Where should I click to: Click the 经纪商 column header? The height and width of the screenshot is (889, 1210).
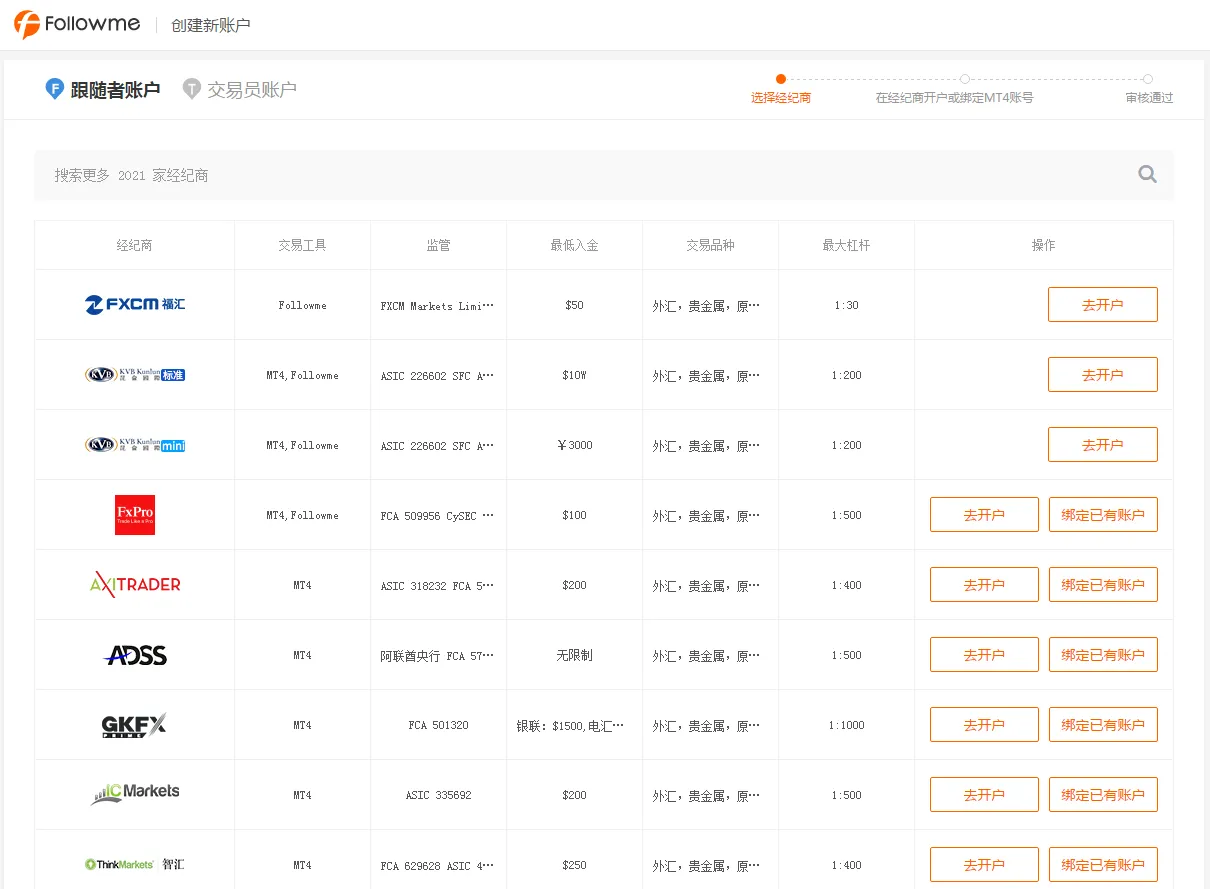pyautogui.click(x=135, y=245)
